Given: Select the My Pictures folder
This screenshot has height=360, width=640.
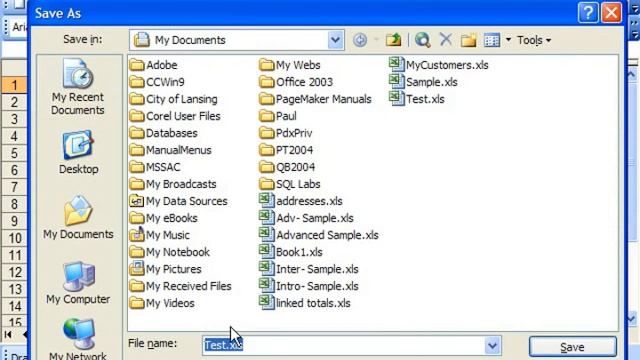Looking at the screenshot, I should tap(165, 269).
